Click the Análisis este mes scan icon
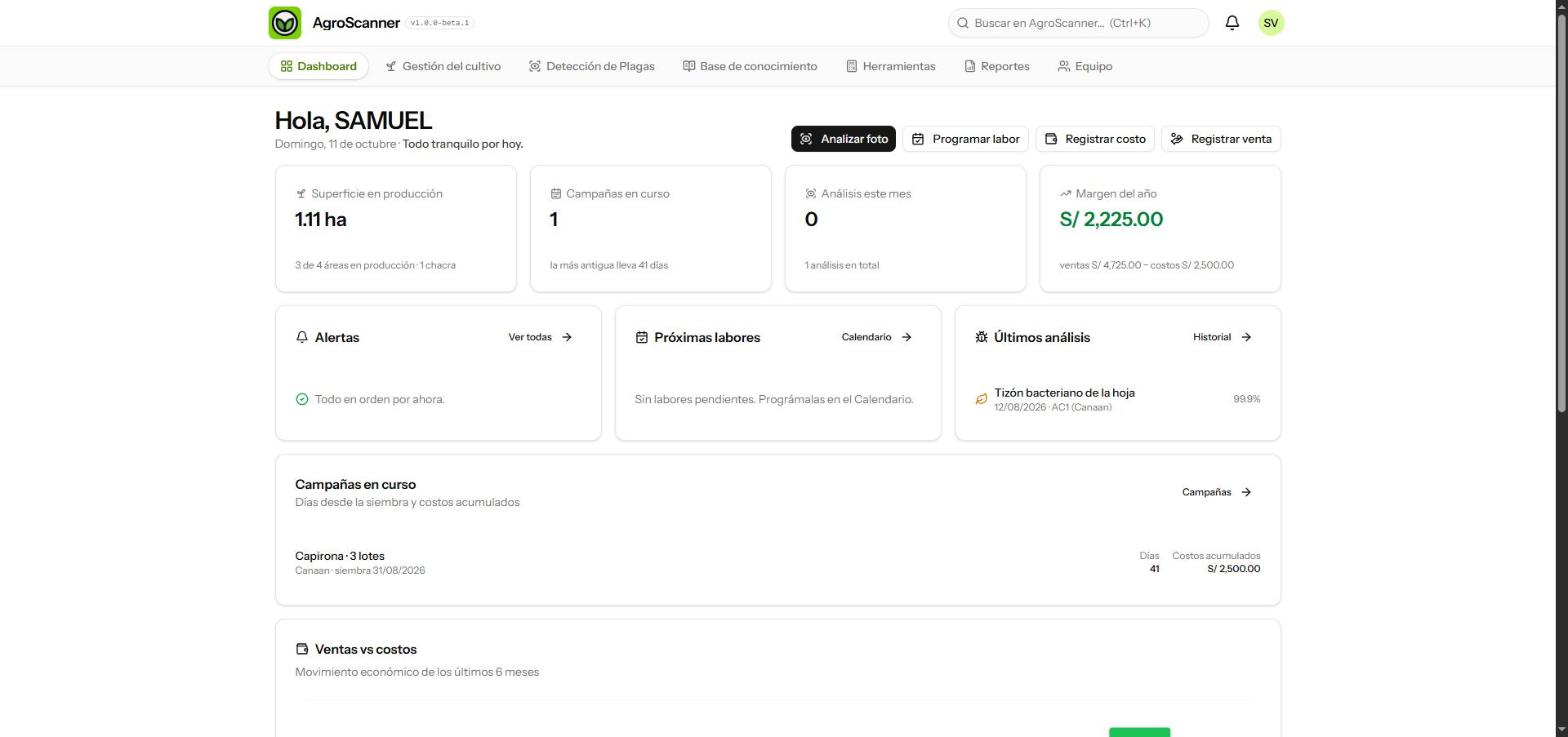The width and height of the screenshot is (1568, 737). (811, 194)
